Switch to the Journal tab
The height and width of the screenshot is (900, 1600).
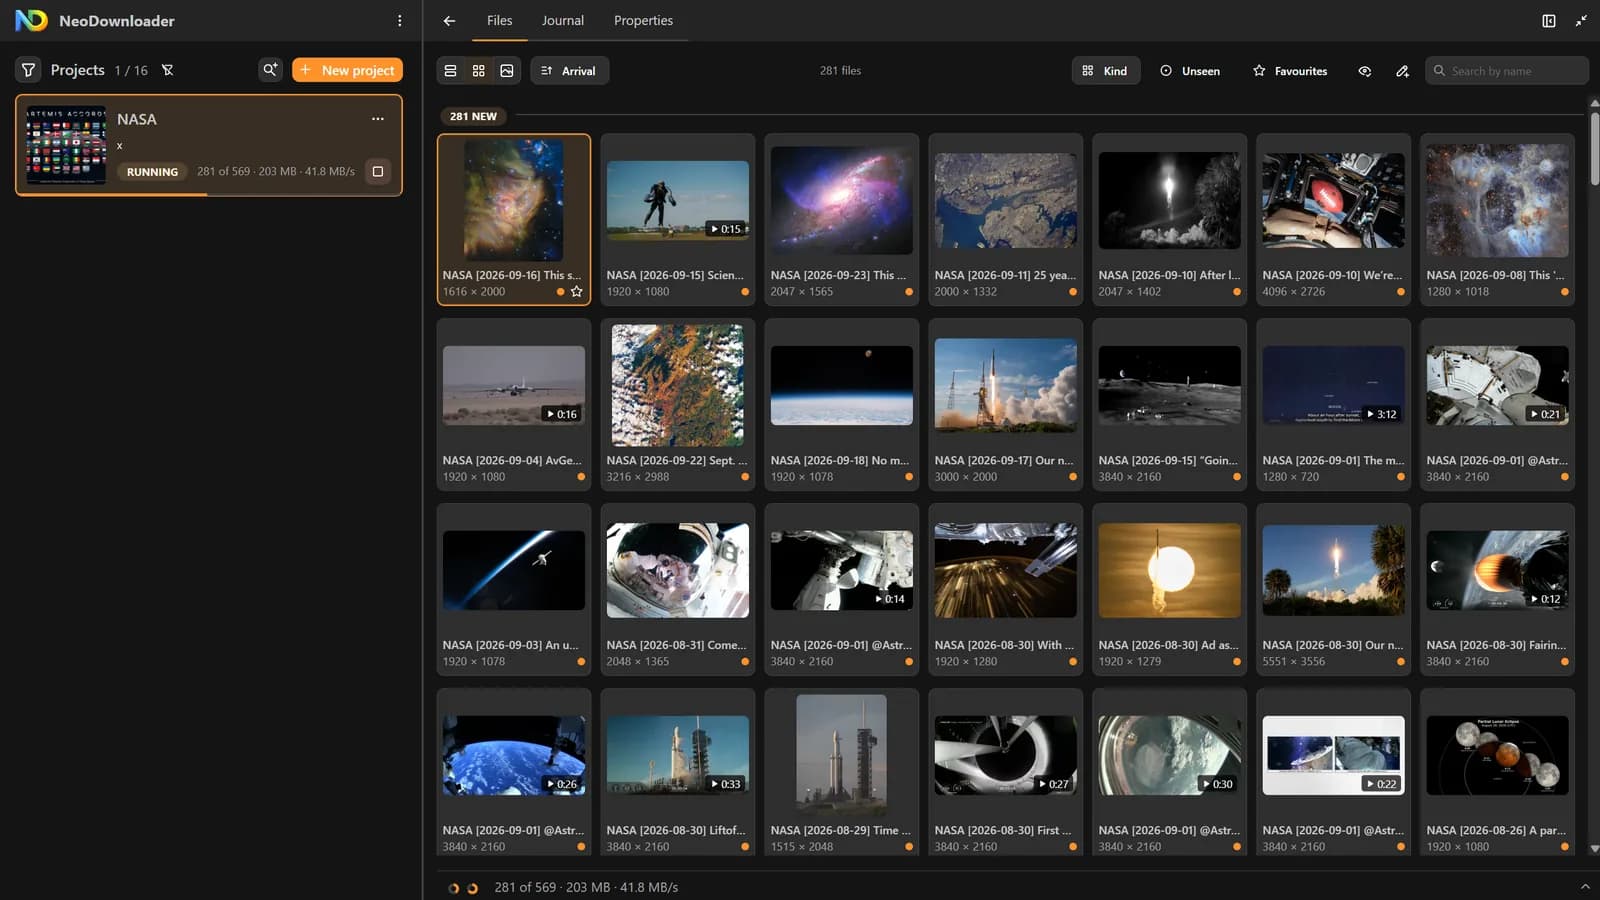(563, 20)
